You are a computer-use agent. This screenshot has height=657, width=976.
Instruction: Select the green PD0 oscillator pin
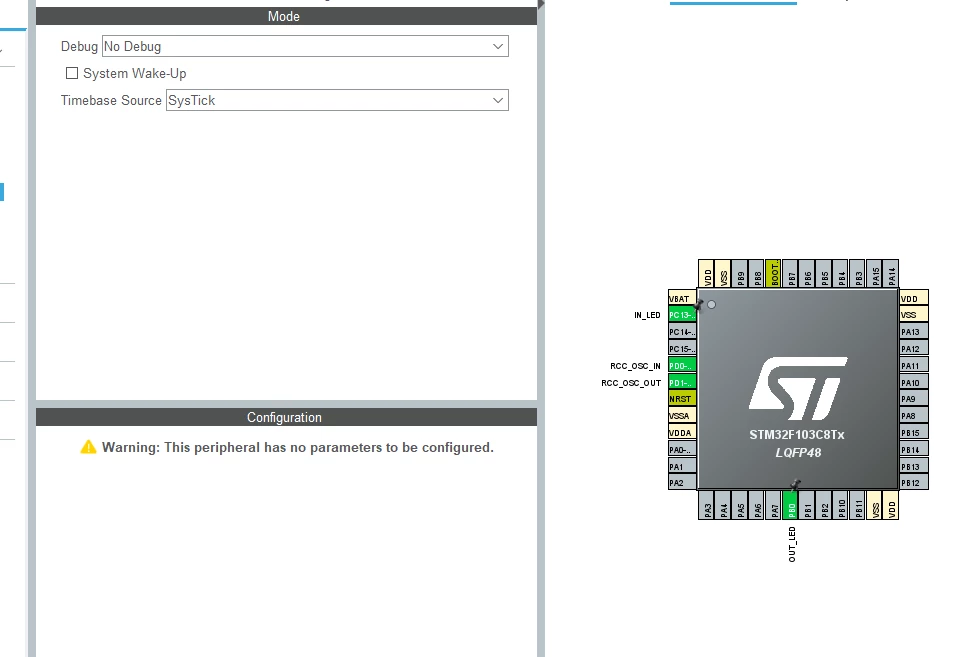[682, 365]
